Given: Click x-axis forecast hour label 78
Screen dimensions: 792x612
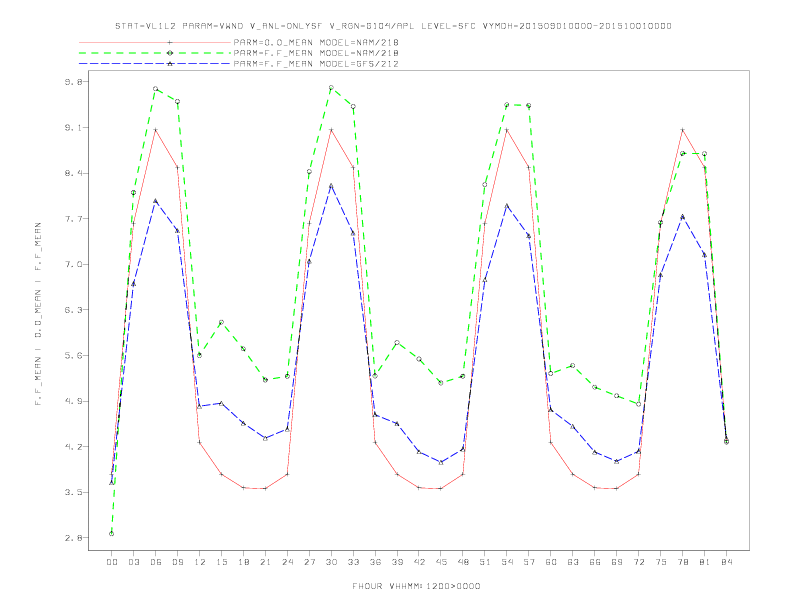Looking at the screenshot, I should [683, 562].
